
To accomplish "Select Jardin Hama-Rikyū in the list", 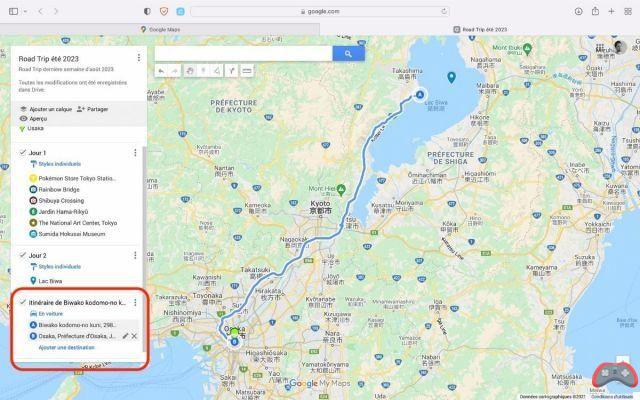I will click(59, 212).
